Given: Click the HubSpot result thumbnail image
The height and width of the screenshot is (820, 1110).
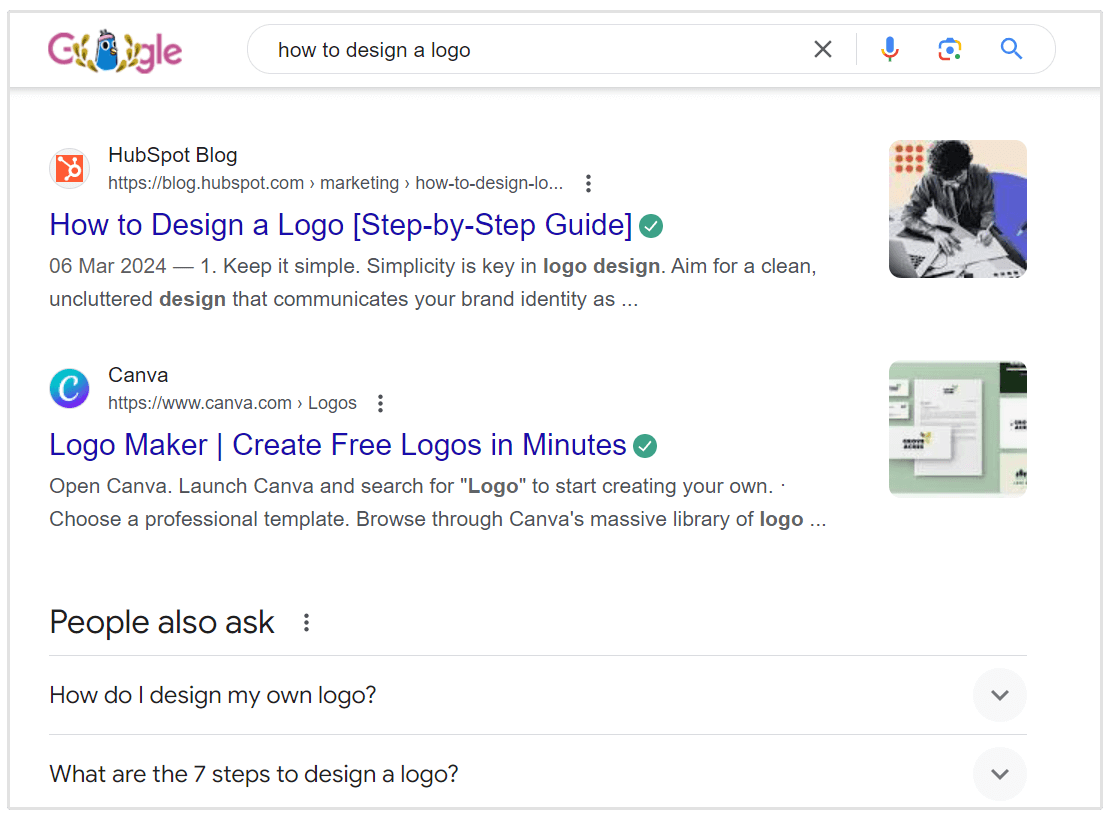Looking at the screenshot, I should (957, 209).
